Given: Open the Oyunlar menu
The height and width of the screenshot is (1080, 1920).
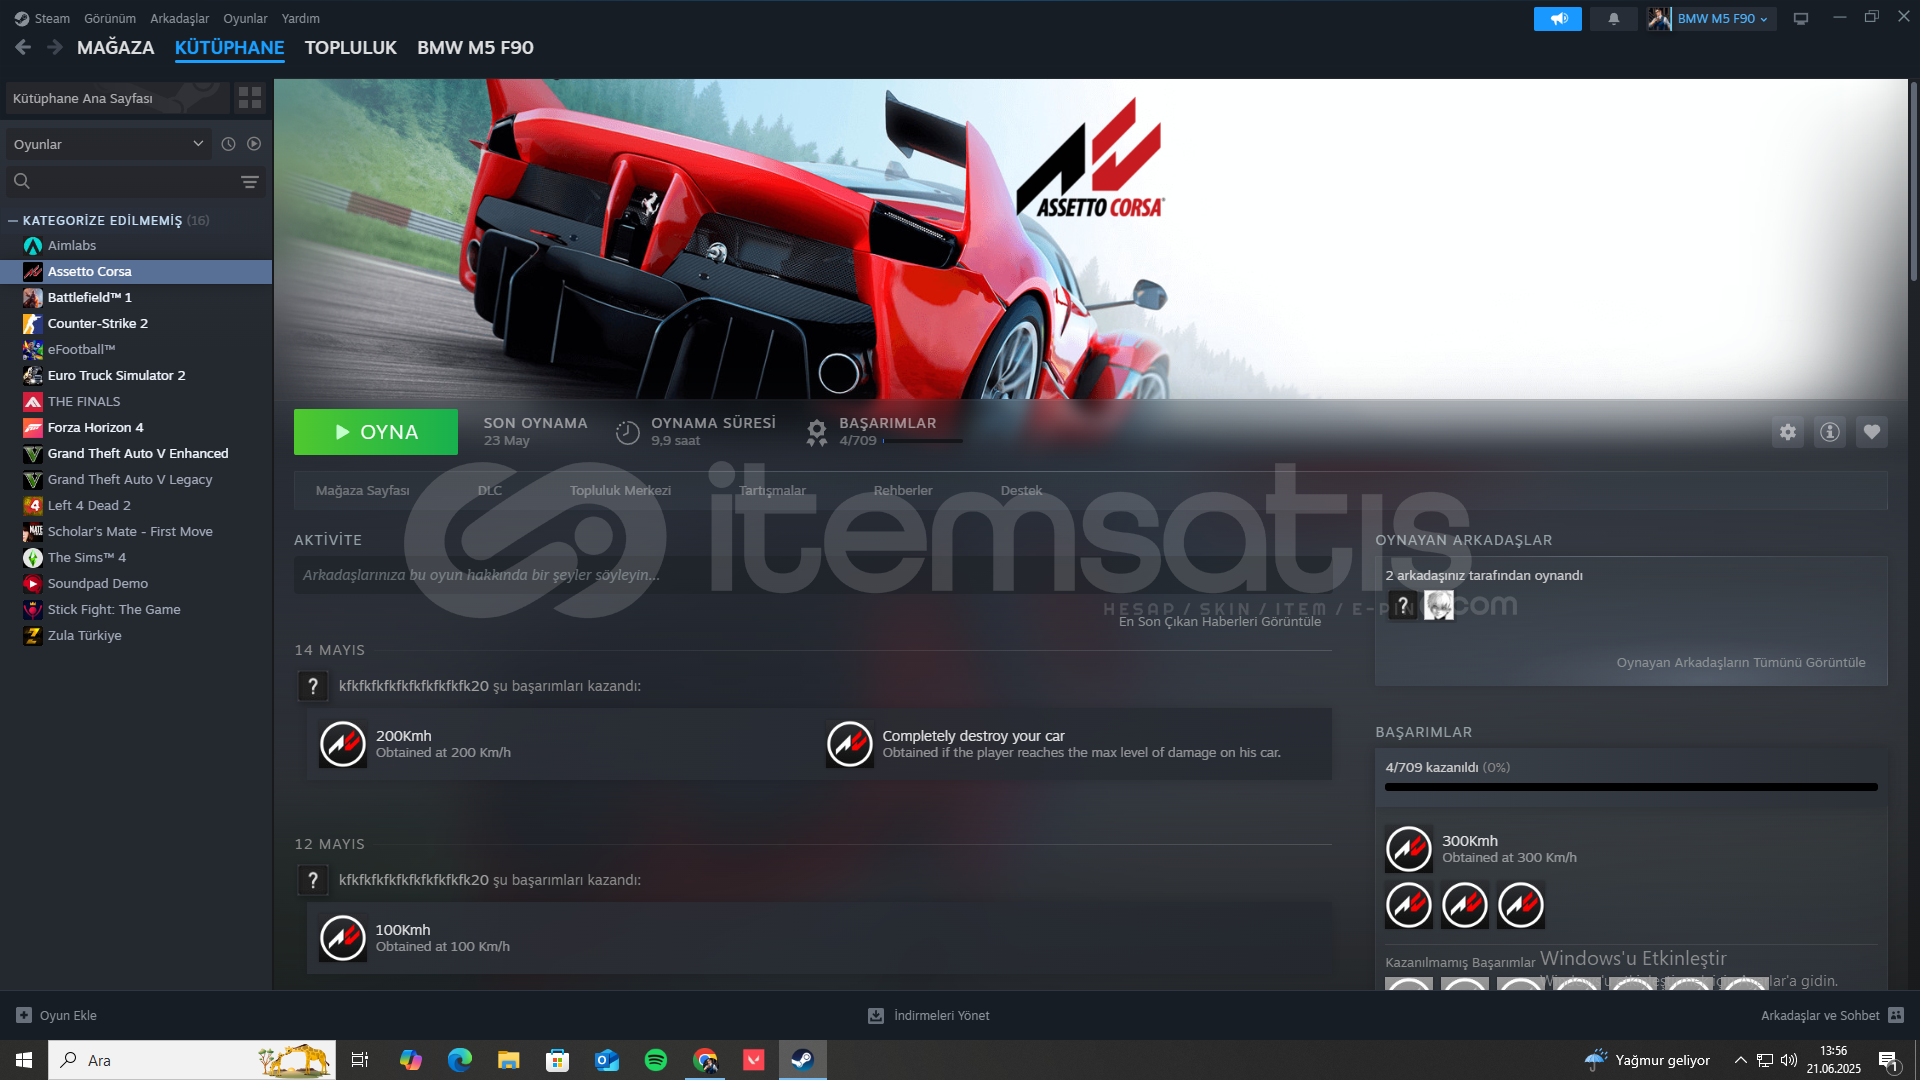Looking at the screenshot, I should click(x=245, y=18).
